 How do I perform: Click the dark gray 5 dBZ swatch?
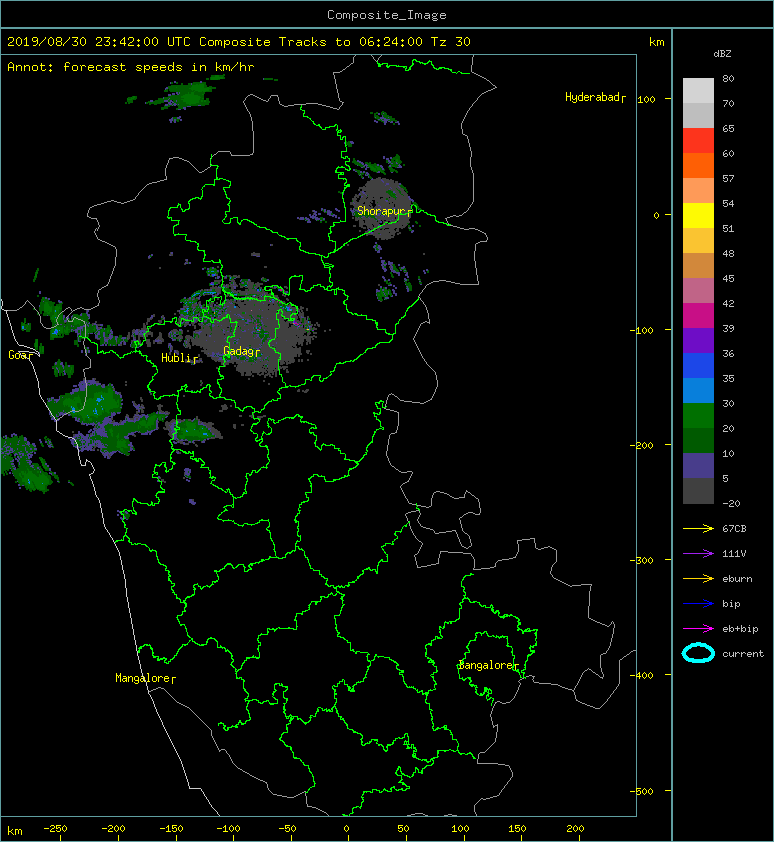click(x=698, y=491)
